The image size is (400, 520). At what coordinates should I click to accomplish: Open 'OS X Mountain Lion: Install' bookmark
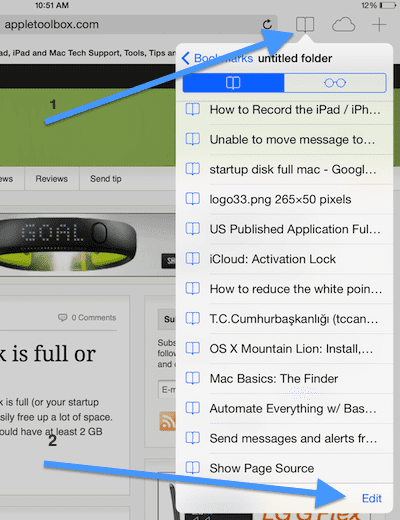(x=284, y=349)
